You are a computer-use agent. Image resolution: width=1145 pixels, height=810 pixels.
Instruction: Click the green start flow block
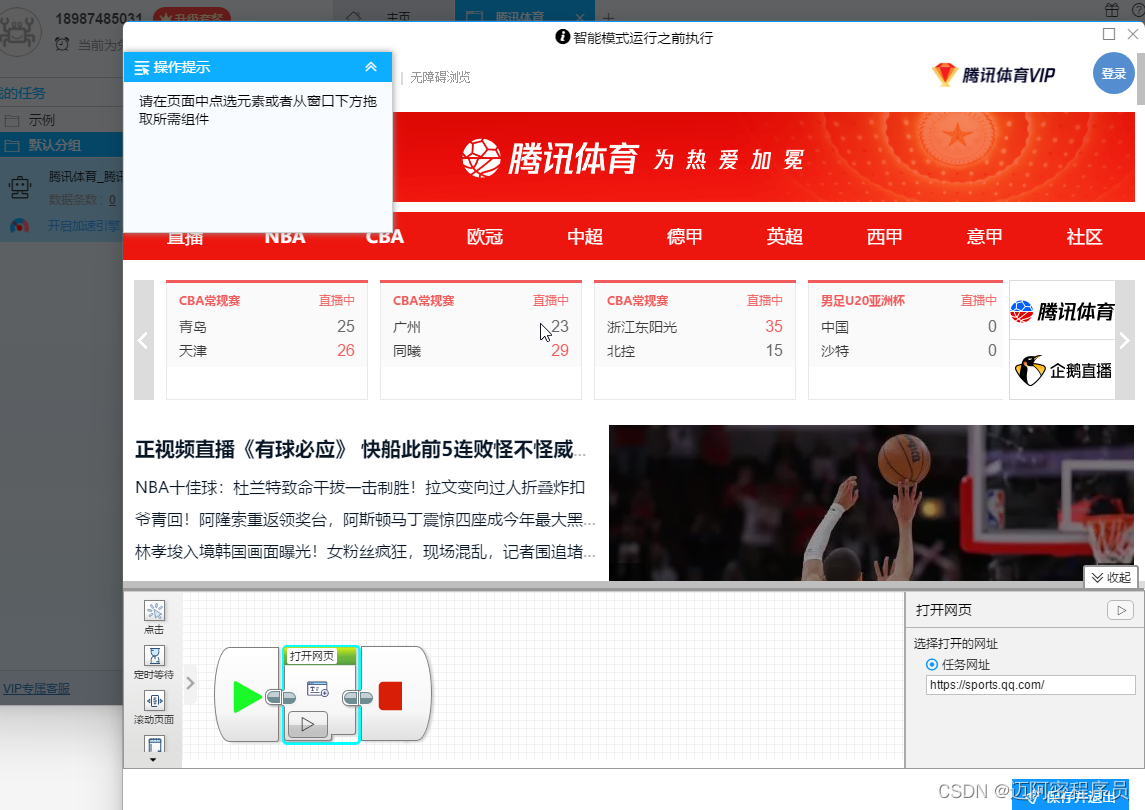247,696
